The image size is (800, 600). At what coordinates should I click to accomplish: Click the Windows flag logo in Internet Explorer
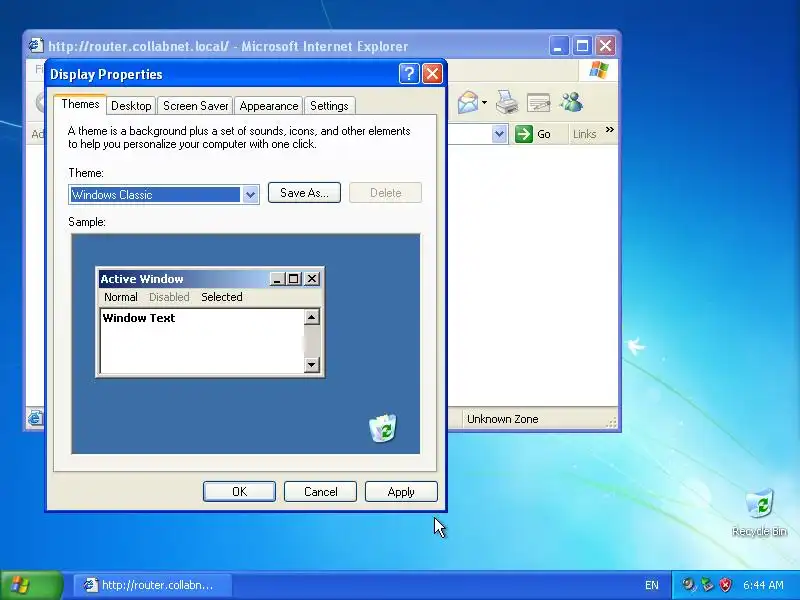click(598, 70)
